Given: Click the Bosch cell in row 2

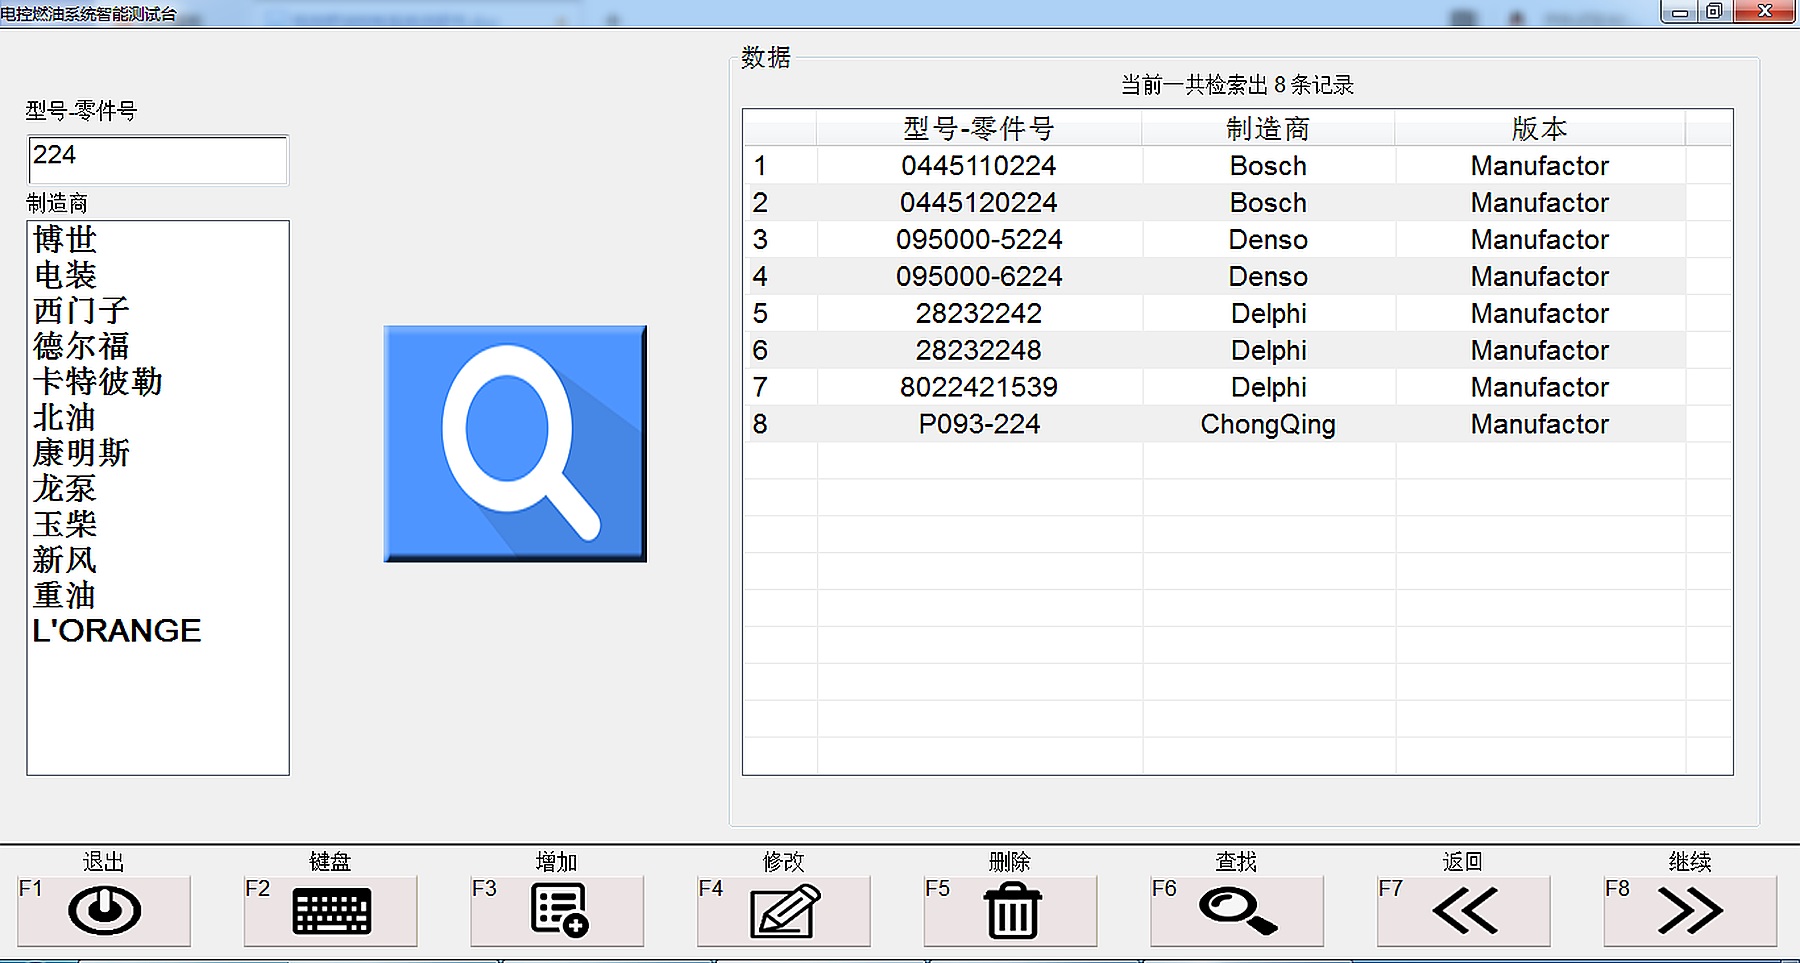Looking at the screenshot, I should click(1268, 203).
